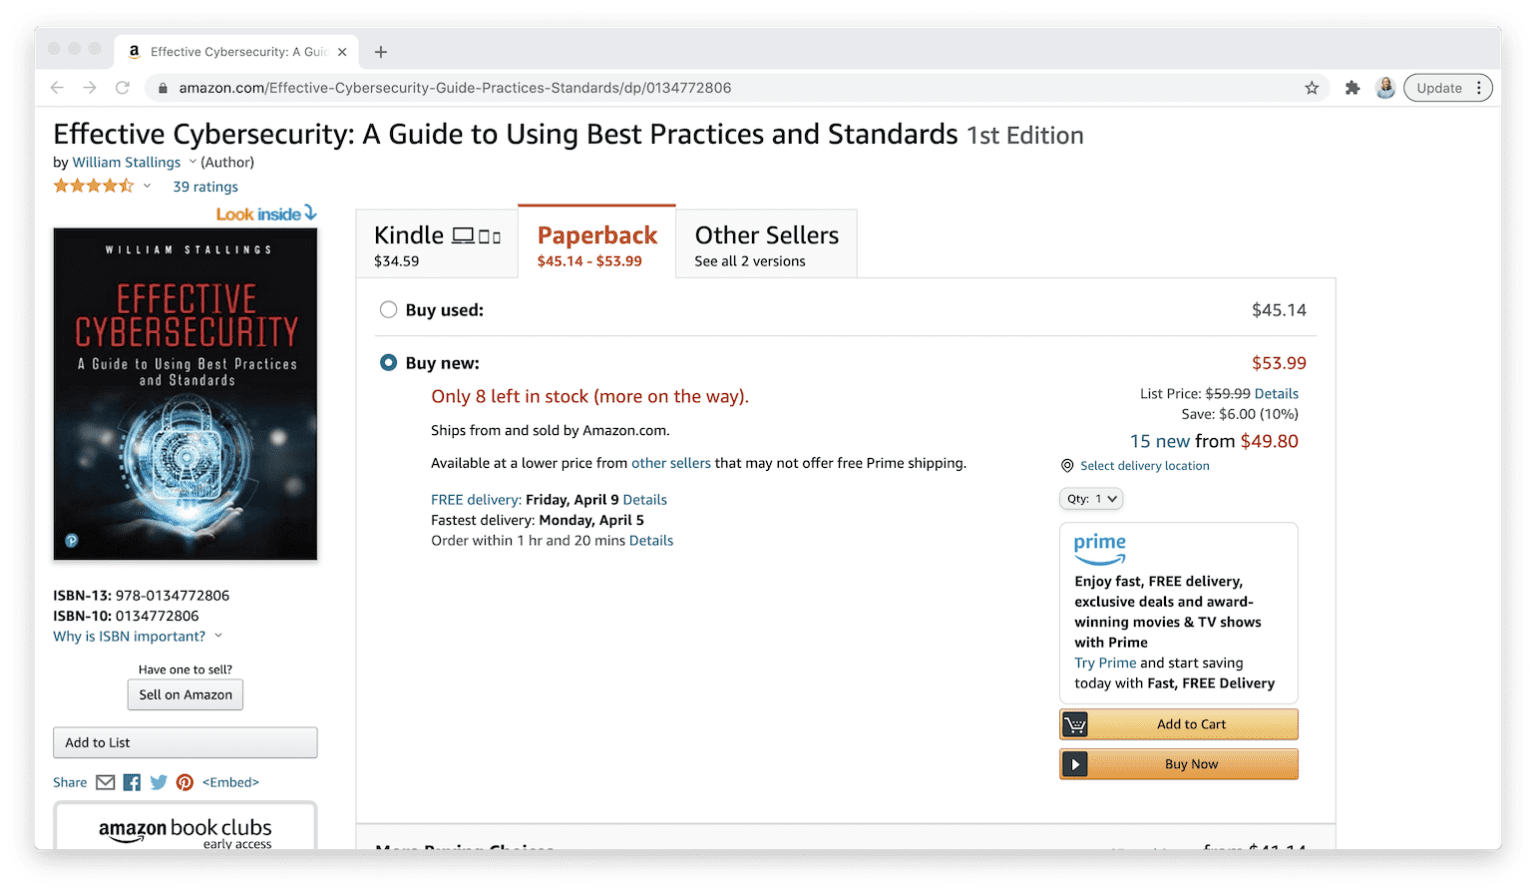Click the Buy Now button
Screen dimensions: 1536x892
tap(1178, 763)
